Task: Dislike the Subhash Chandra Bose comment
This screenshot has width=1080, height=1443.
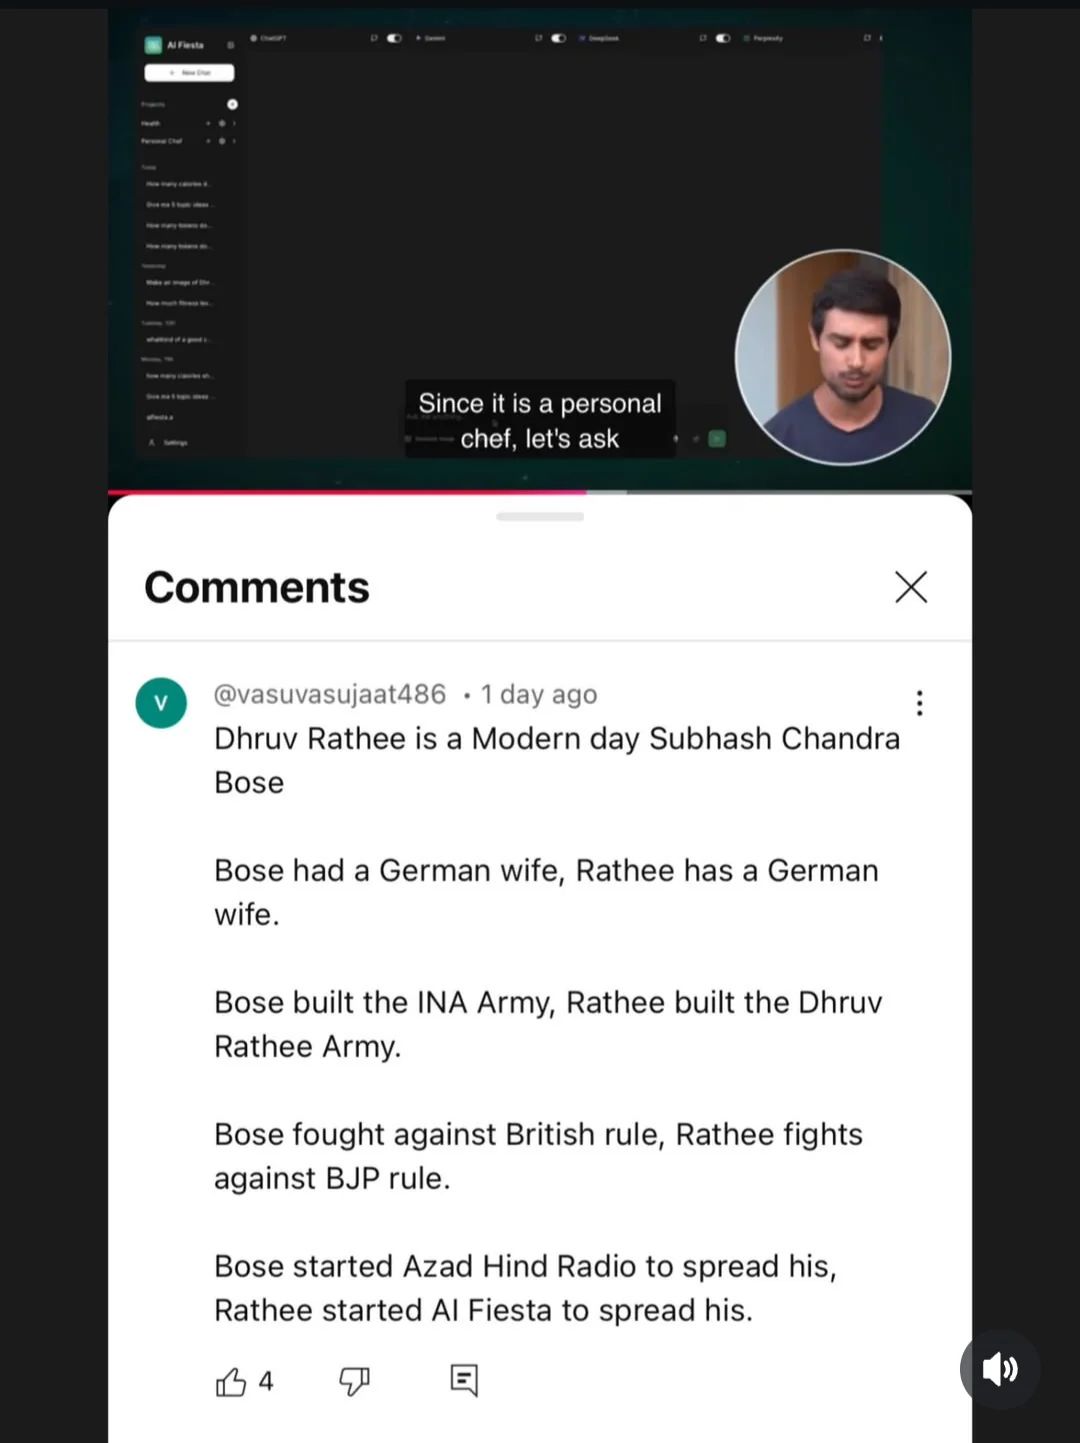Action: coord(354,1381)
